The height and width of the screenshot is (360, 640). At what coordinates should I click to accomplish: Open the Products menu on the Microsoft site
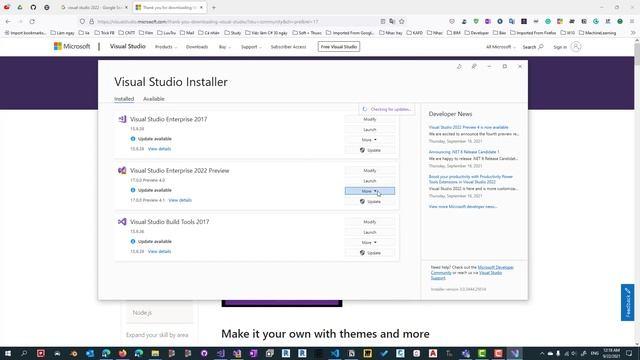(166, 47)
